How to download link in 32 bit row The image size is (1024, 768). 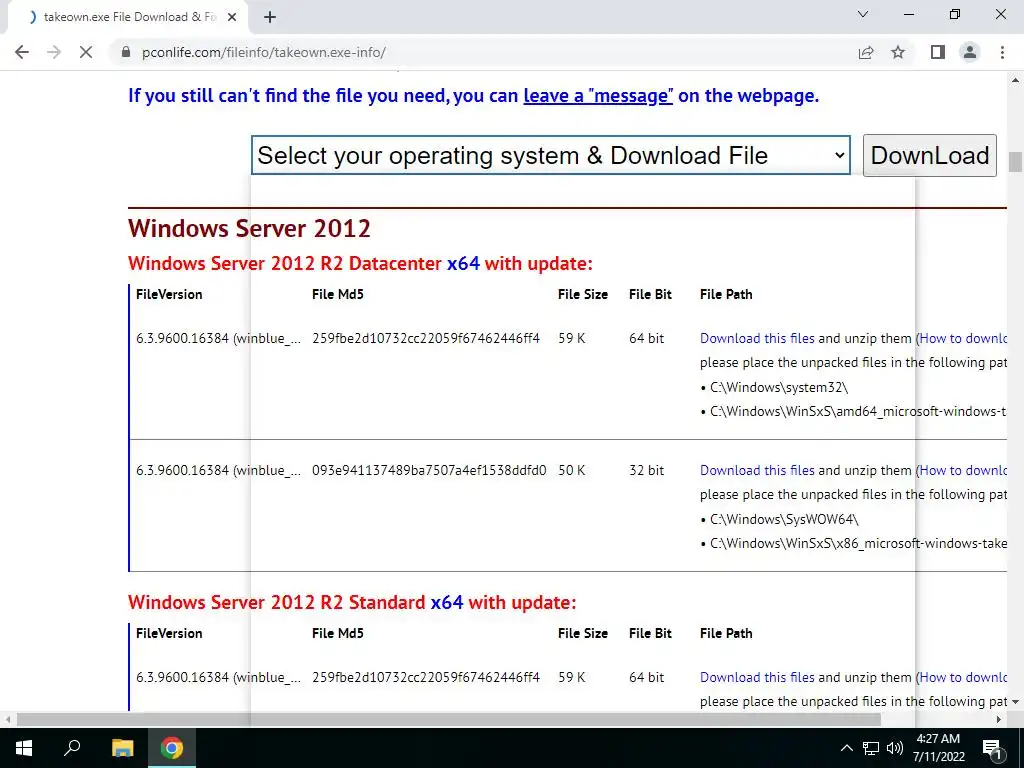(x=963, y=470)
